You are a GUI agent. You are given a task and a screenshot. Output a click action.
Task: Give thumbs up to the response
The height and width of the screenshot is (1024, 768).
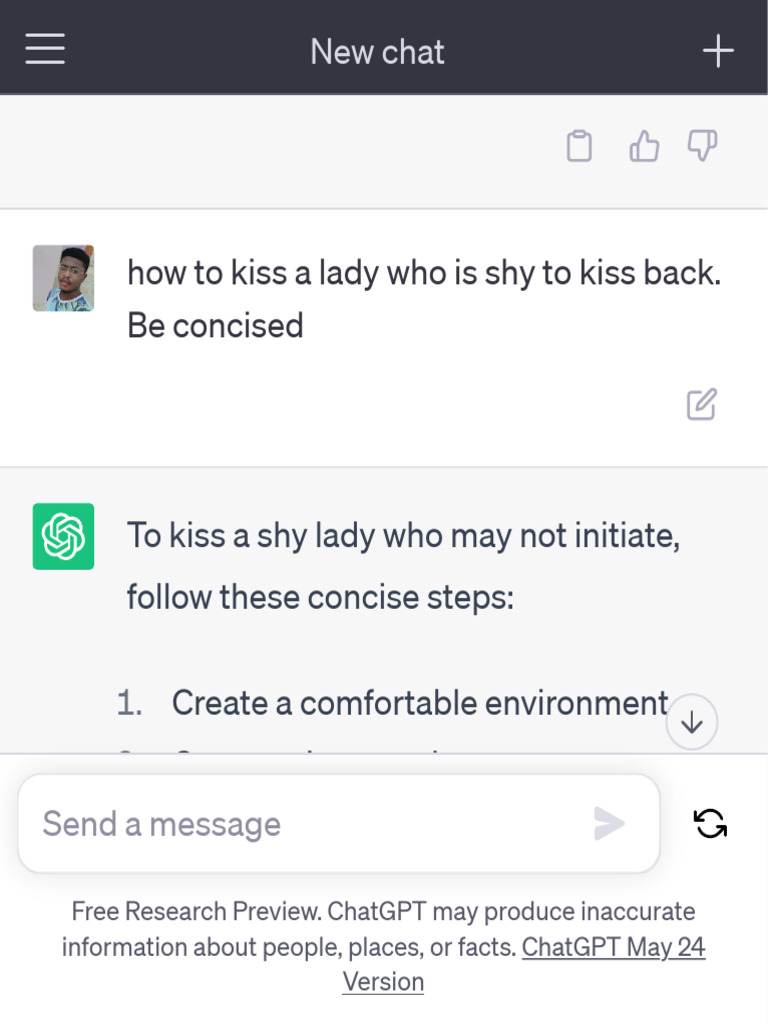click(644, 147)
